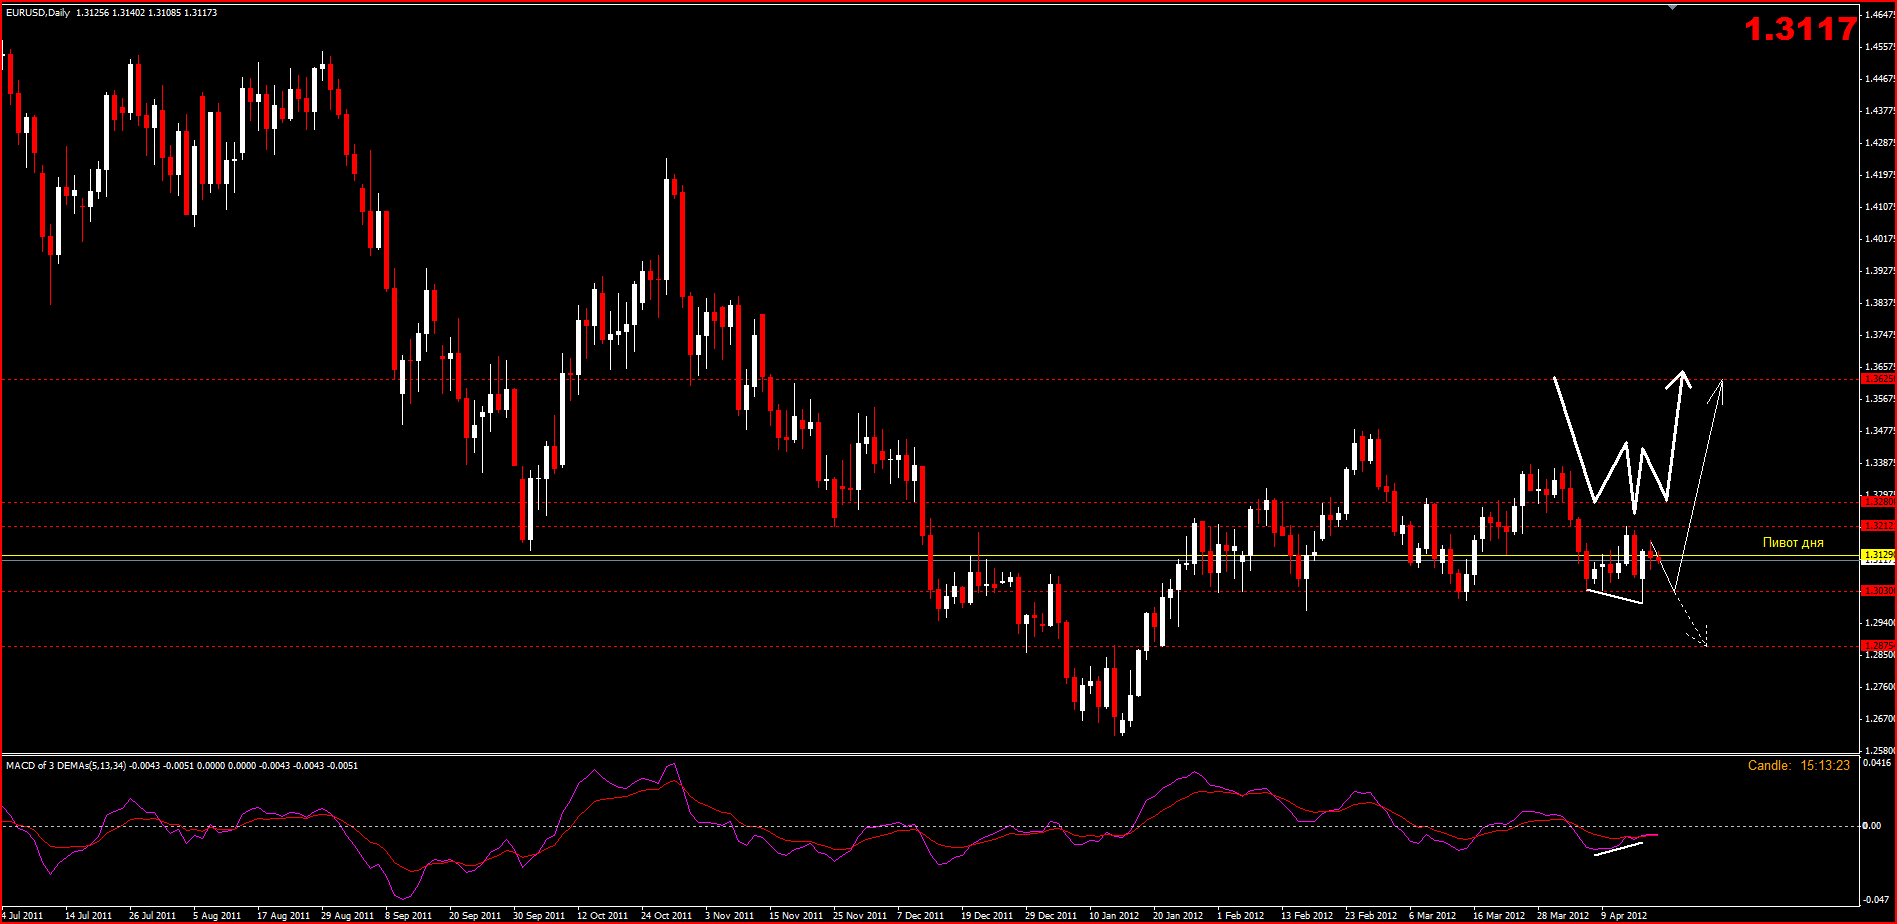Click the 'Candle: 15:13:23' timer text
1897x924 pixels.
[1799, 765]
